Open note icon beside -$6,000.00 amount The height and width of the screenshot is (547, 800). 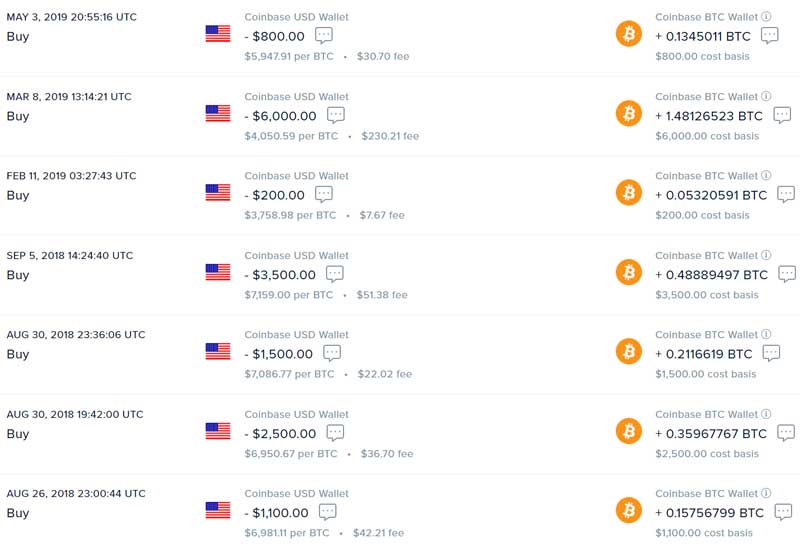[x=336, y=115]
